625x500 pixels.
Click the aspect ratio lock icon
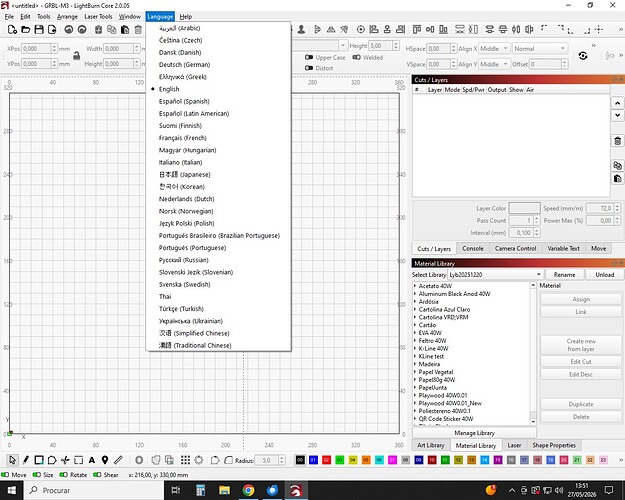click(77, 56)
